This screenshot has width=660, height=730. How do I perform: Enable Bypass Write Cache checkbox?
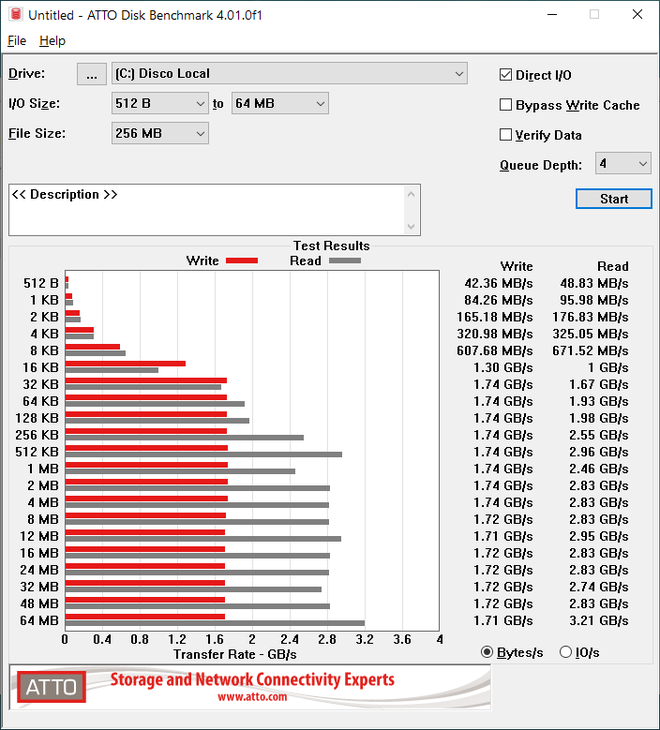pos(505,105)
